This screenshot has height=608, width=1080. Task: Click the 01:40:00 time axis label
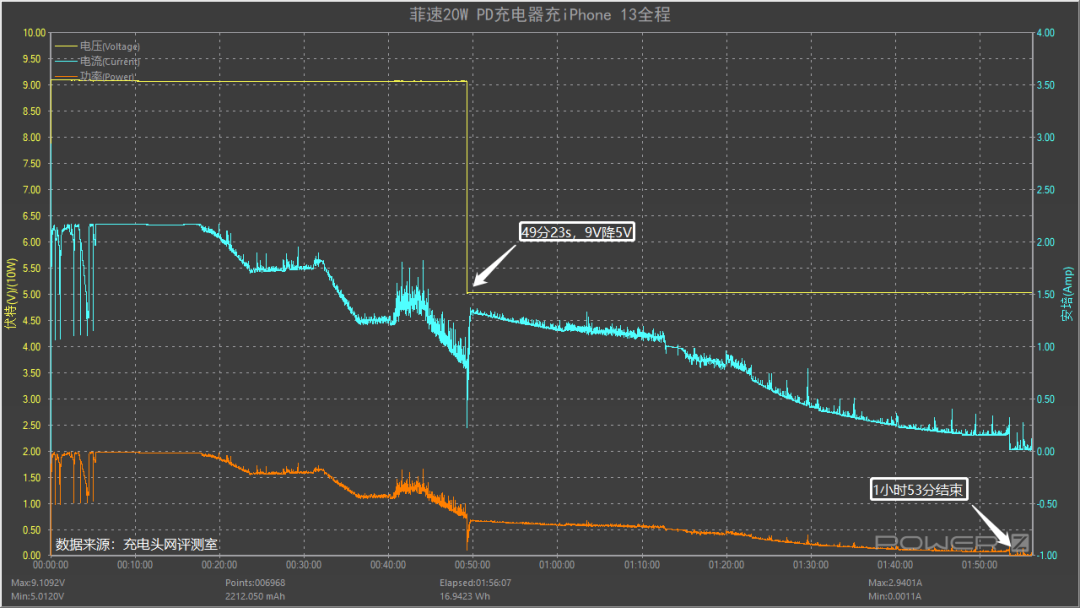(x=895, y=565)
